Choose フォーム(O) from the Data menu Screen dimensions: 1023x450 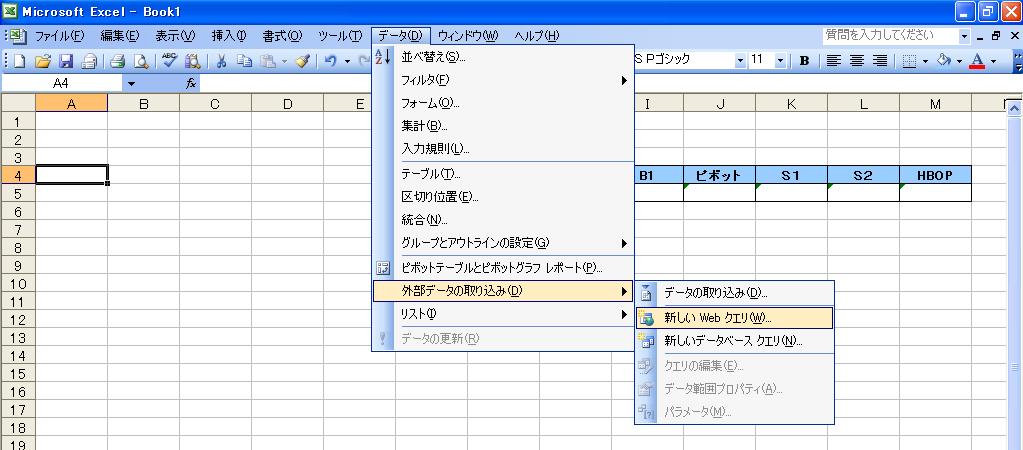(503, 103)
